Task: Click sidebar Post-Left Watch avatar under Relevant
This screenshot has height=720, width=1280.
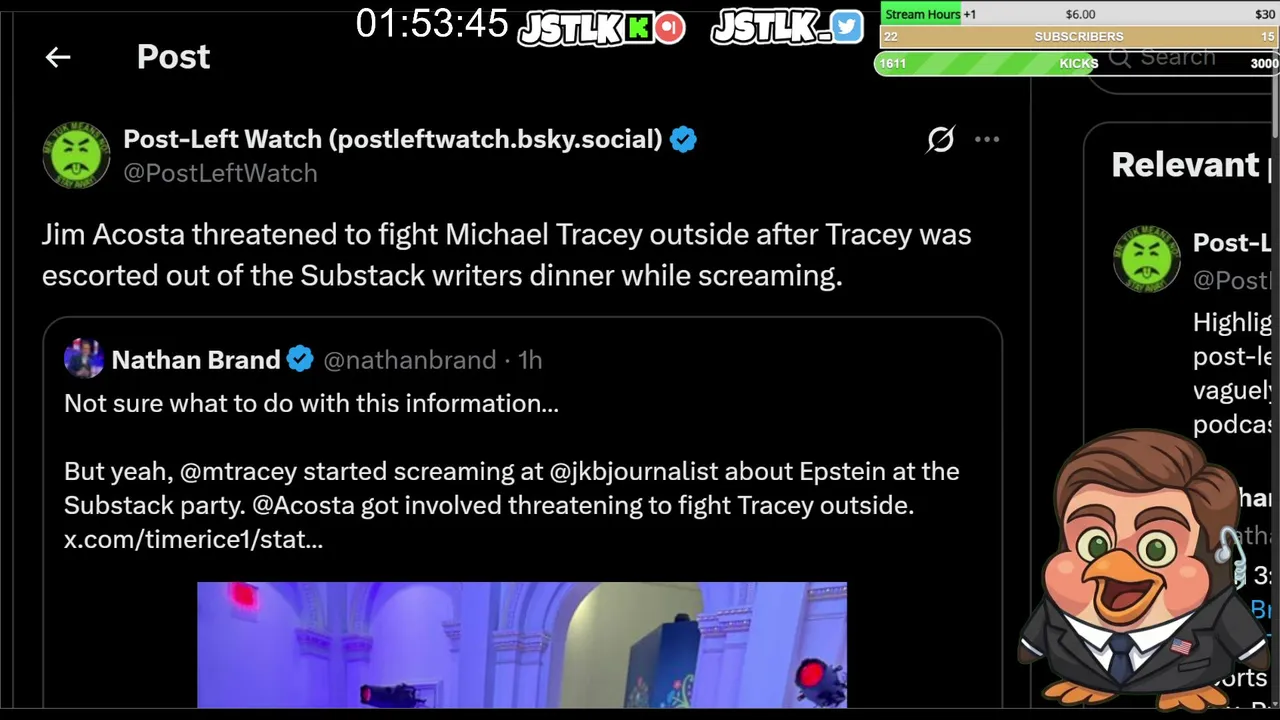Action: (x=1146, y=258)
